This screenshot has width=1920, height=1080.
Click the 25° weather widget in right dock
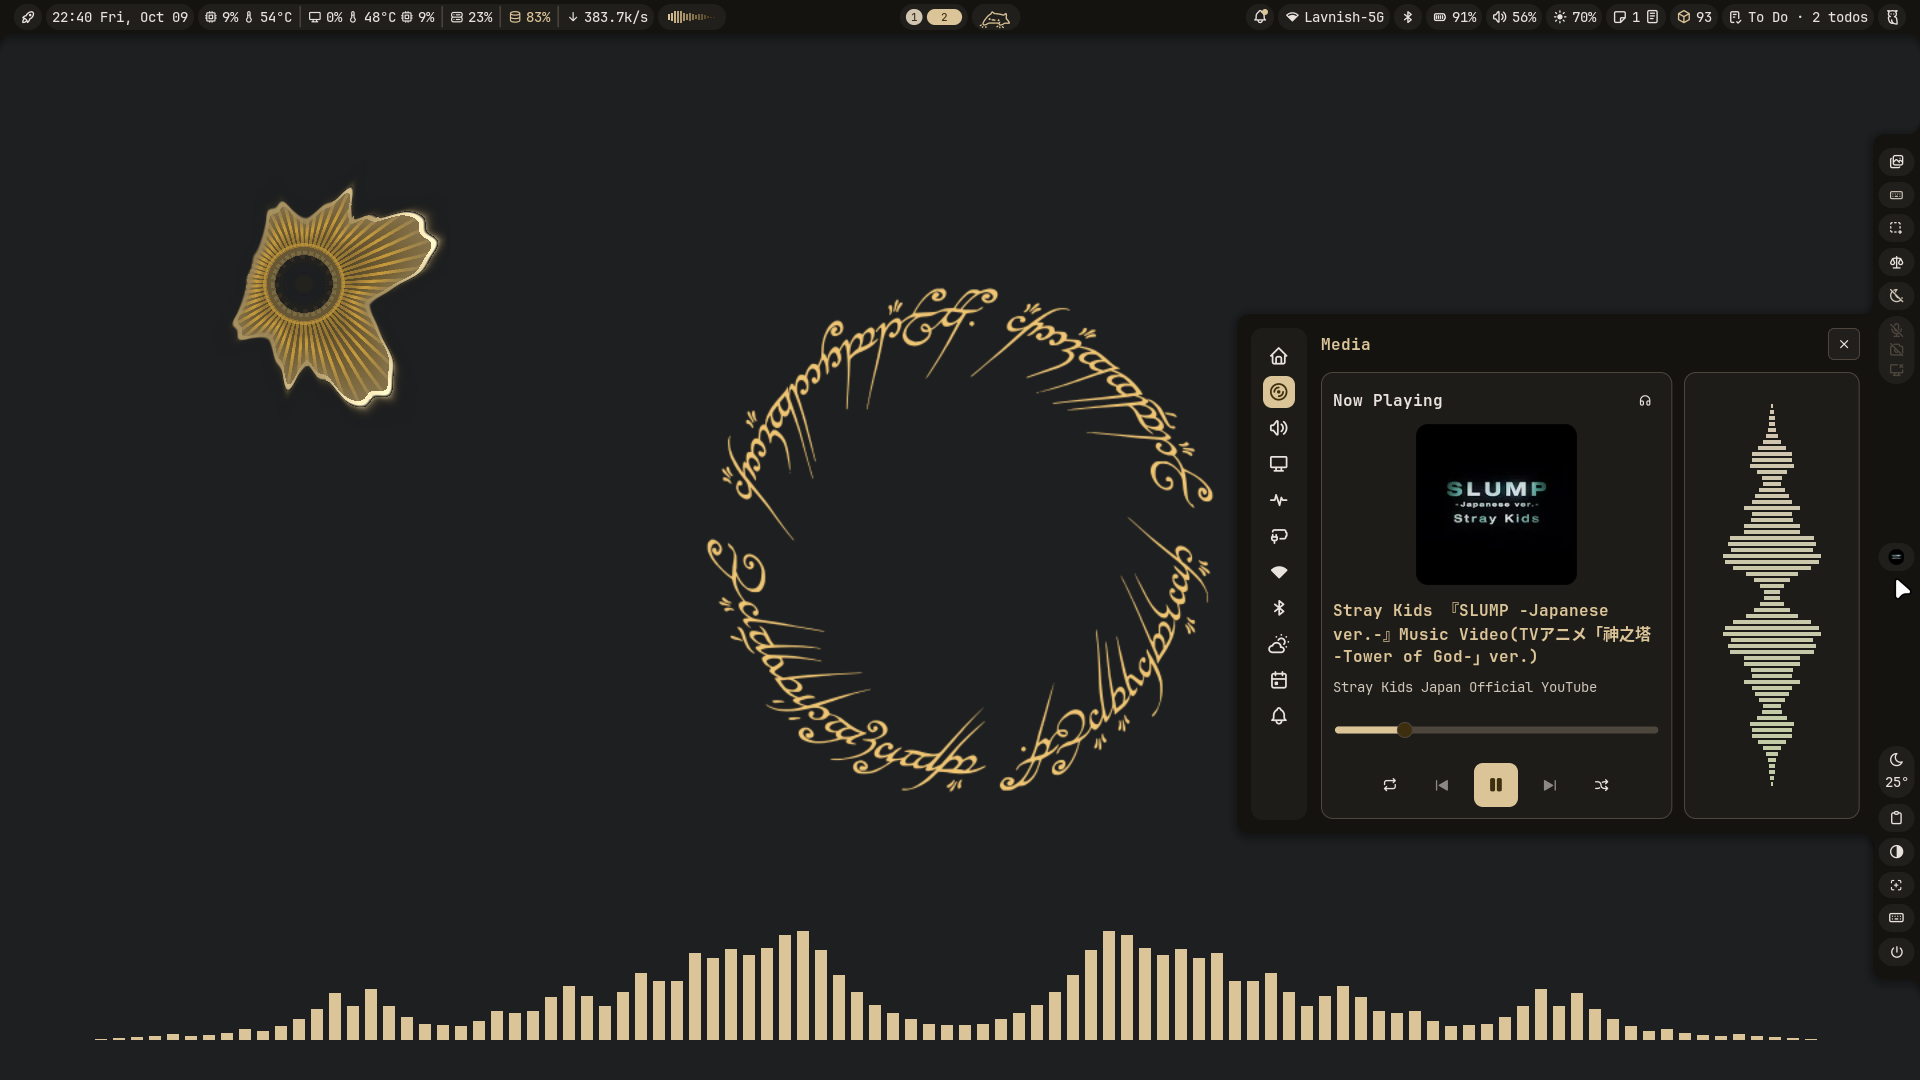coord(1896,770)
